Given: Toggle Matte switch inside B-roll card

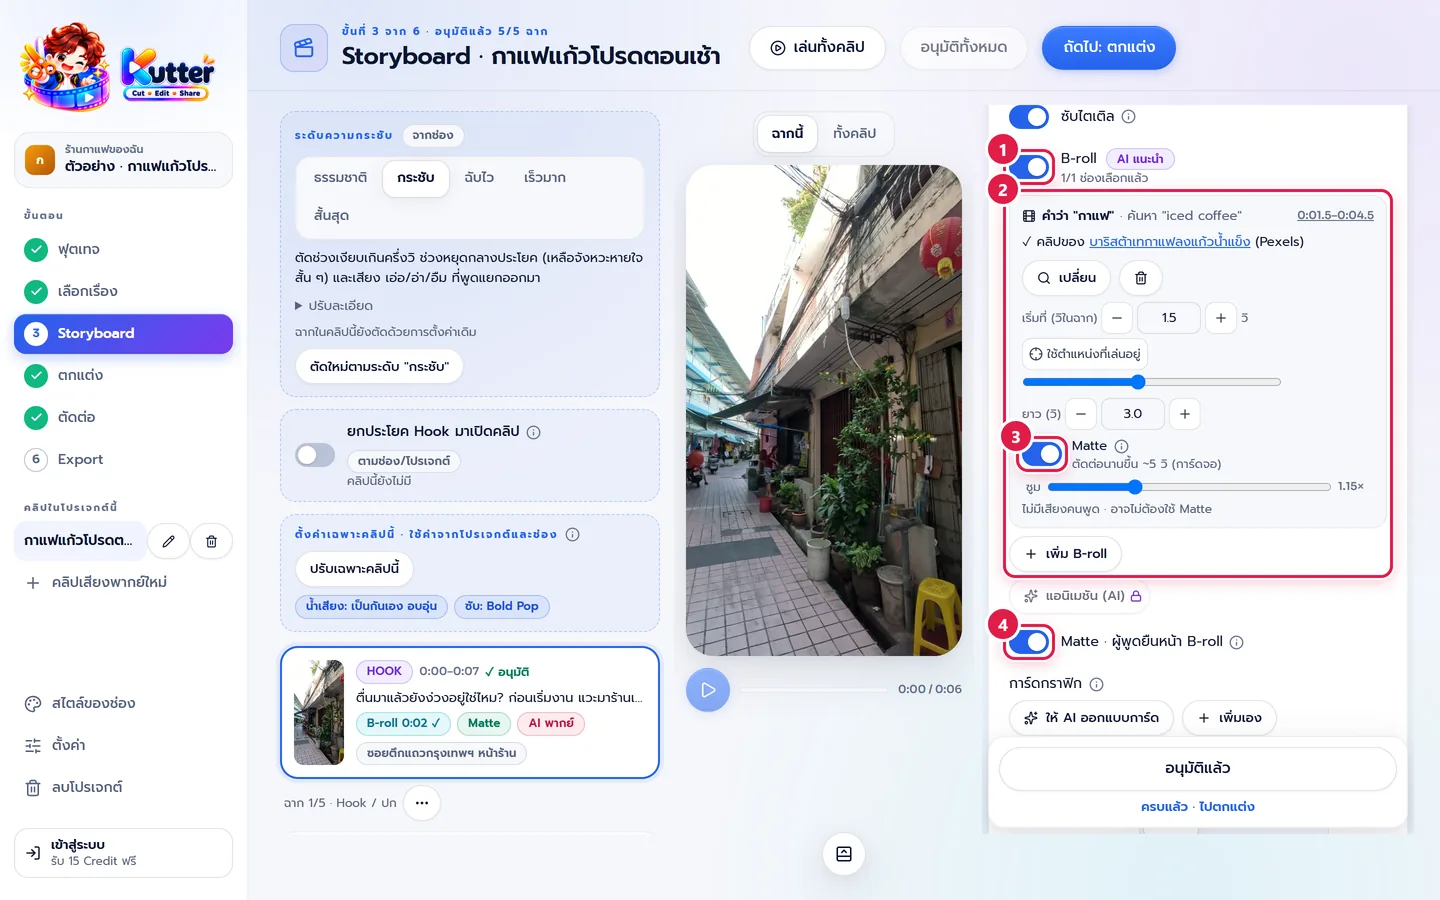Looking at the screenshot, I should coord(1043,454).
